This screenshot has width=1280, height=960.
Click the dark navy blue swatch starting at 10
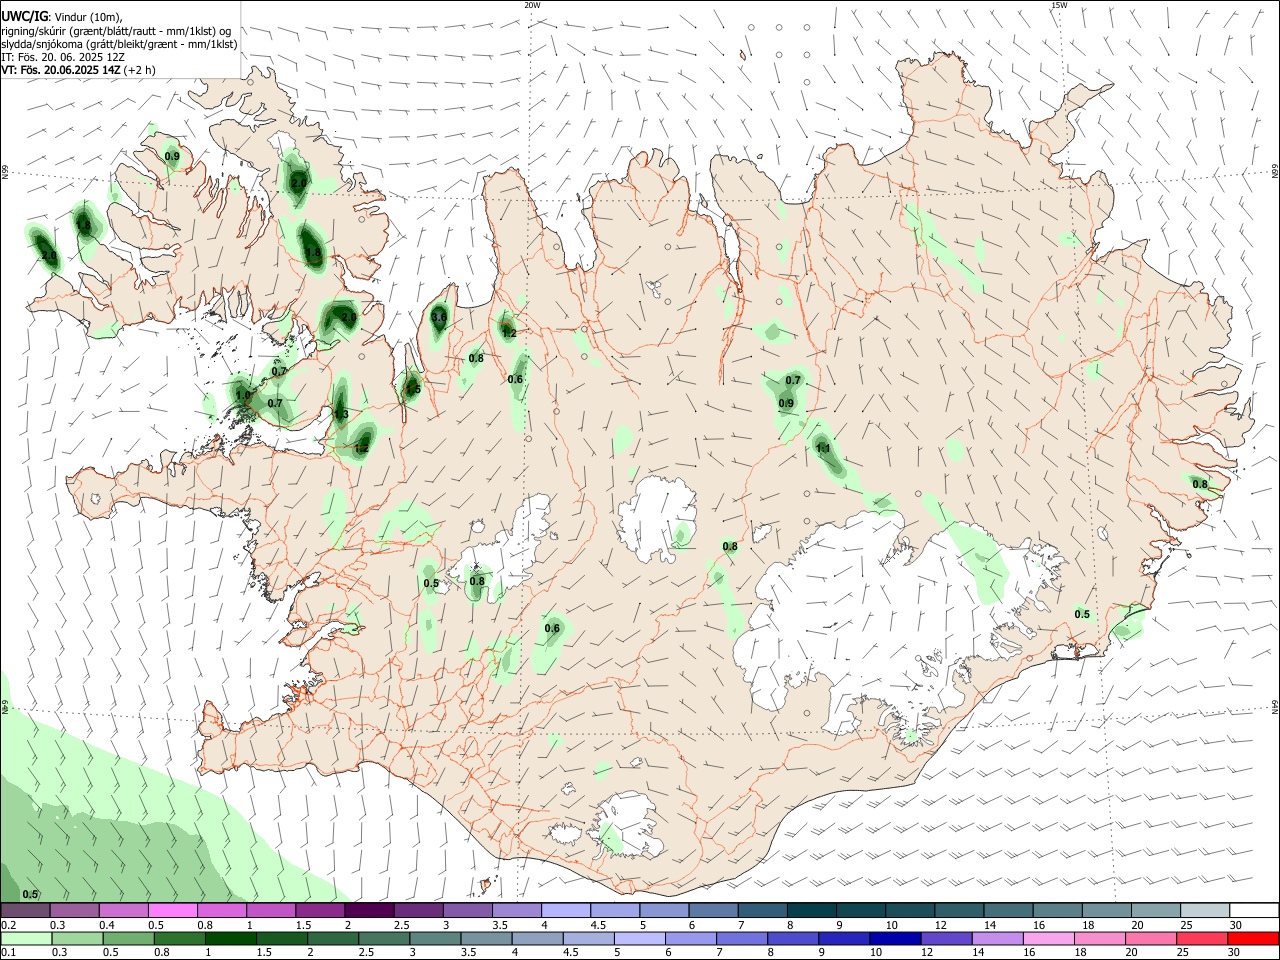(893, 938)
